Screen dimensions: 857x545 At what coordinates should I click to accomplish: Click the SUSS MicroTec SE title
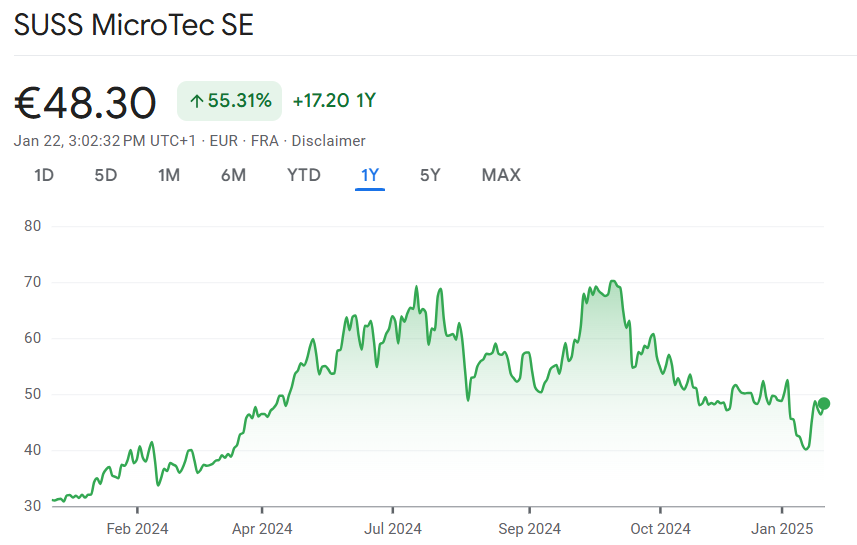point(134,25)
